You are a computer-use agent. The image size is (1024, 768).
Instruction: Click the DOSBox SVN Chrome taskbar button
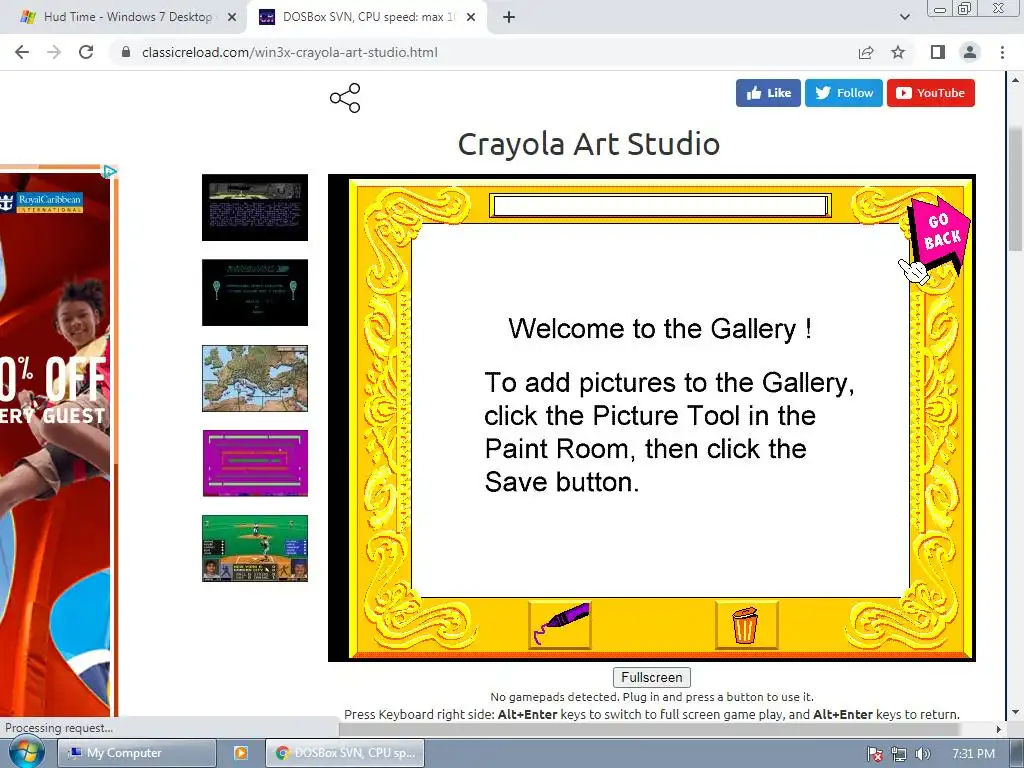pyautogui.click(x=345, y=753)
